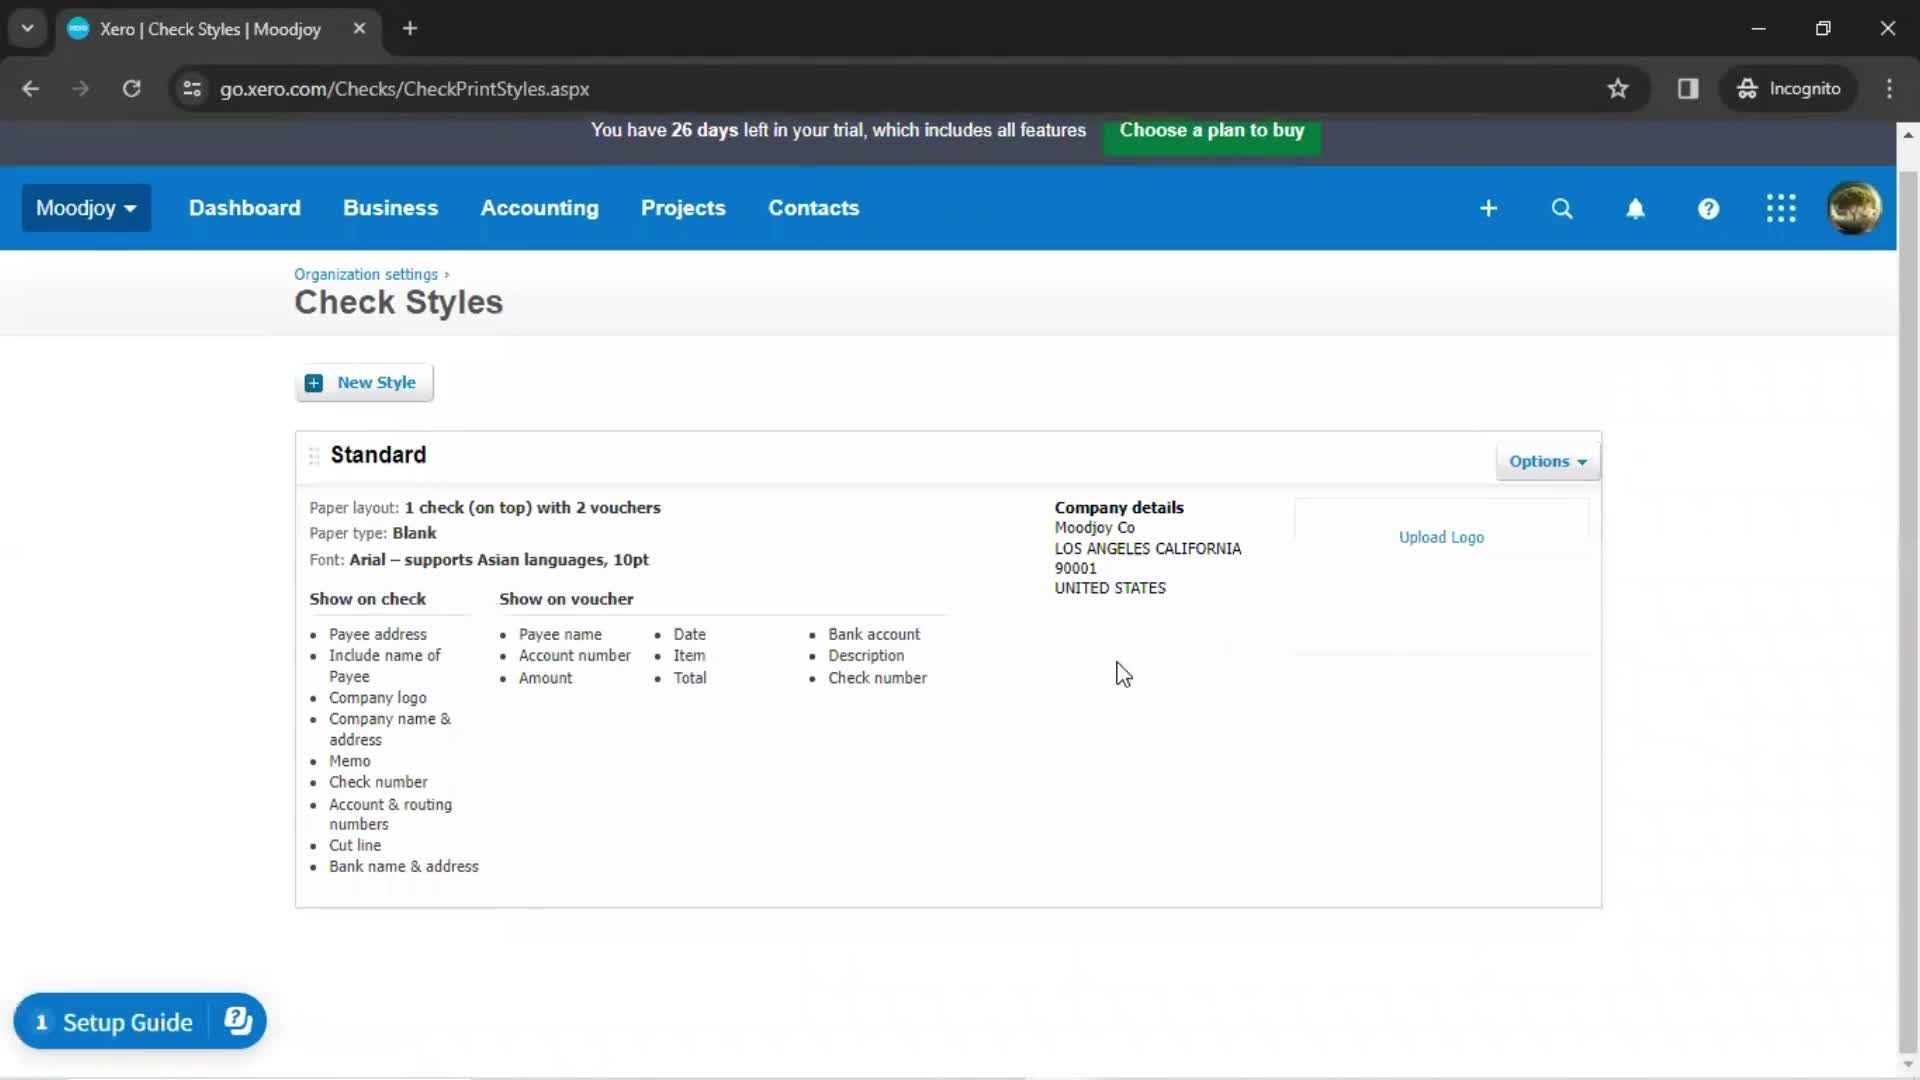The height and width of the screenshot is (1080, 1920).
Task: Open a new browser tab with plus
Action: pos(410,29)
